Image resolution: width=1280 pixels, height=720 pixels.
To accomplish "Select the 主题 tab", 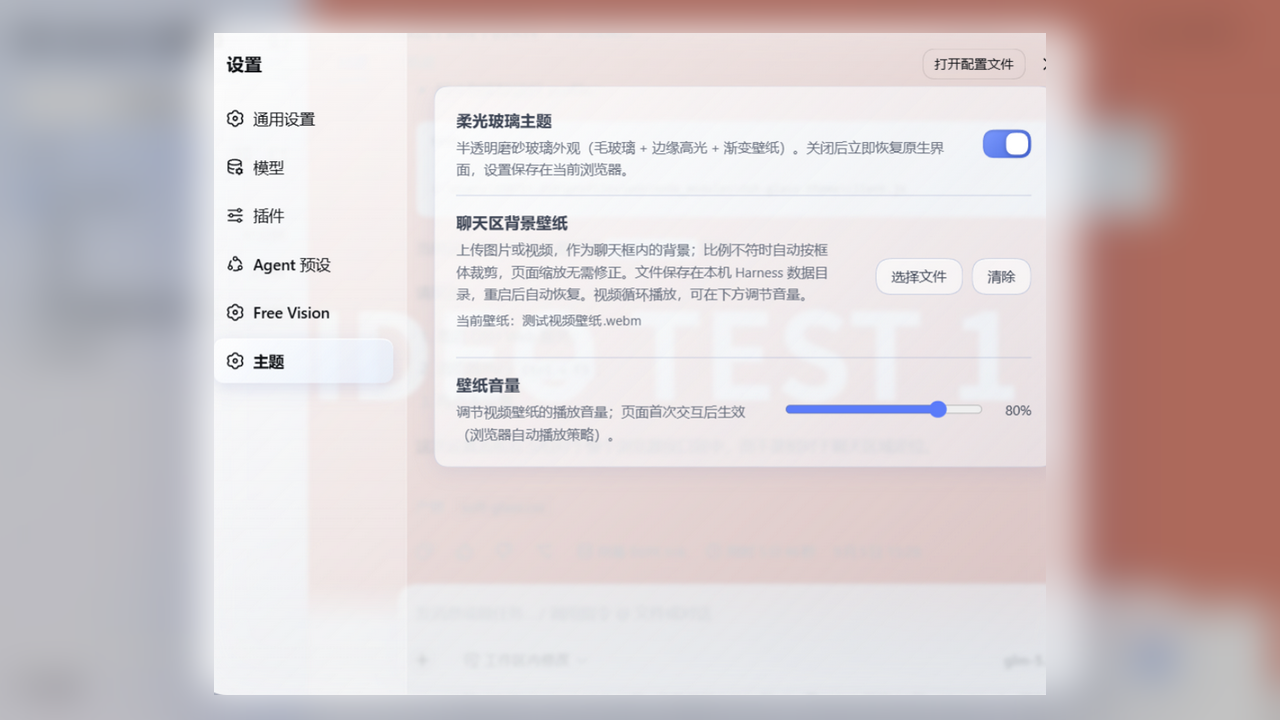I will (x=304, y=361).
